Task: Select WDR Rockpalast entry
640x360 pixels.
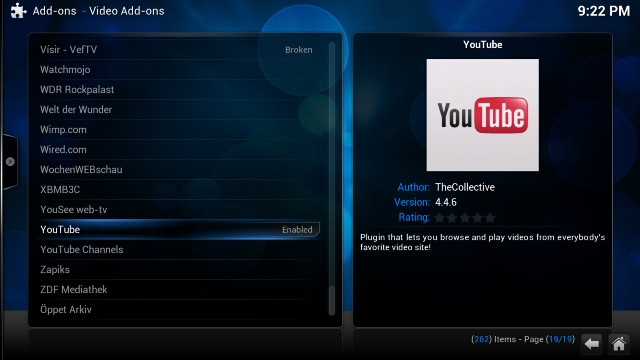Action: 180,89
